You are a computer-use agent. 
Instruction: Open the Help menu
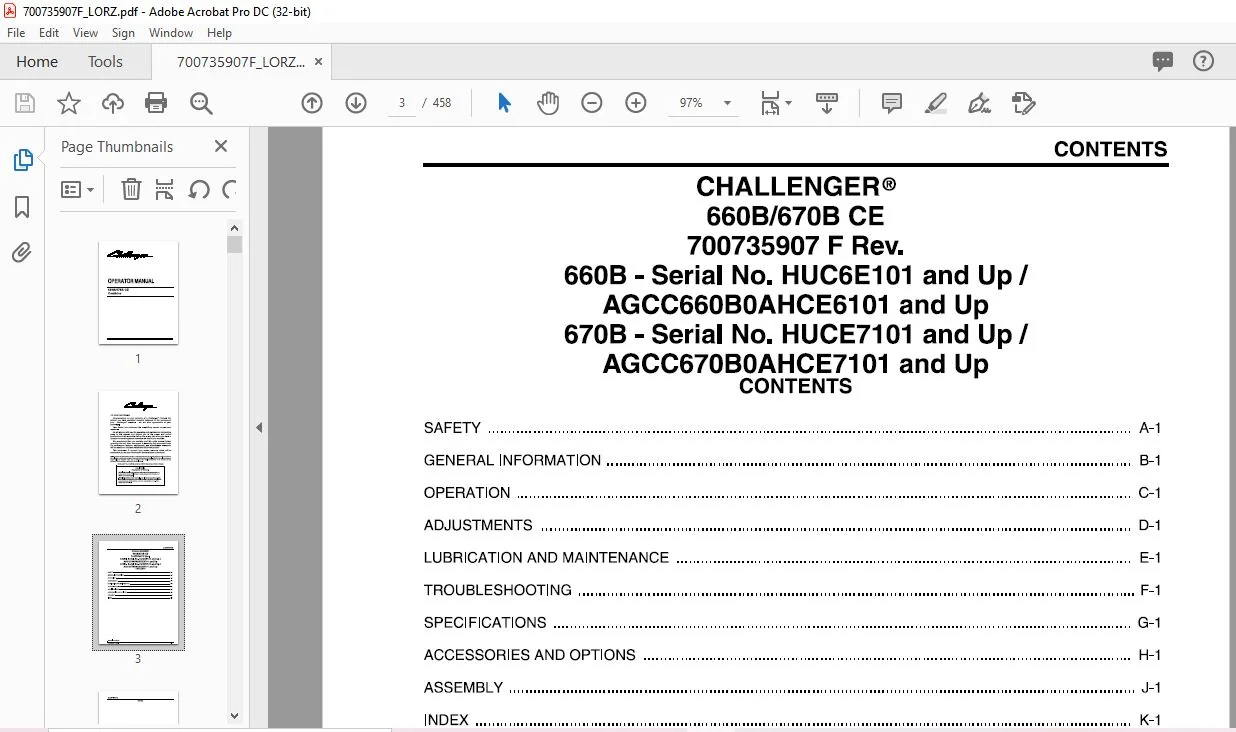coord(219,33)
